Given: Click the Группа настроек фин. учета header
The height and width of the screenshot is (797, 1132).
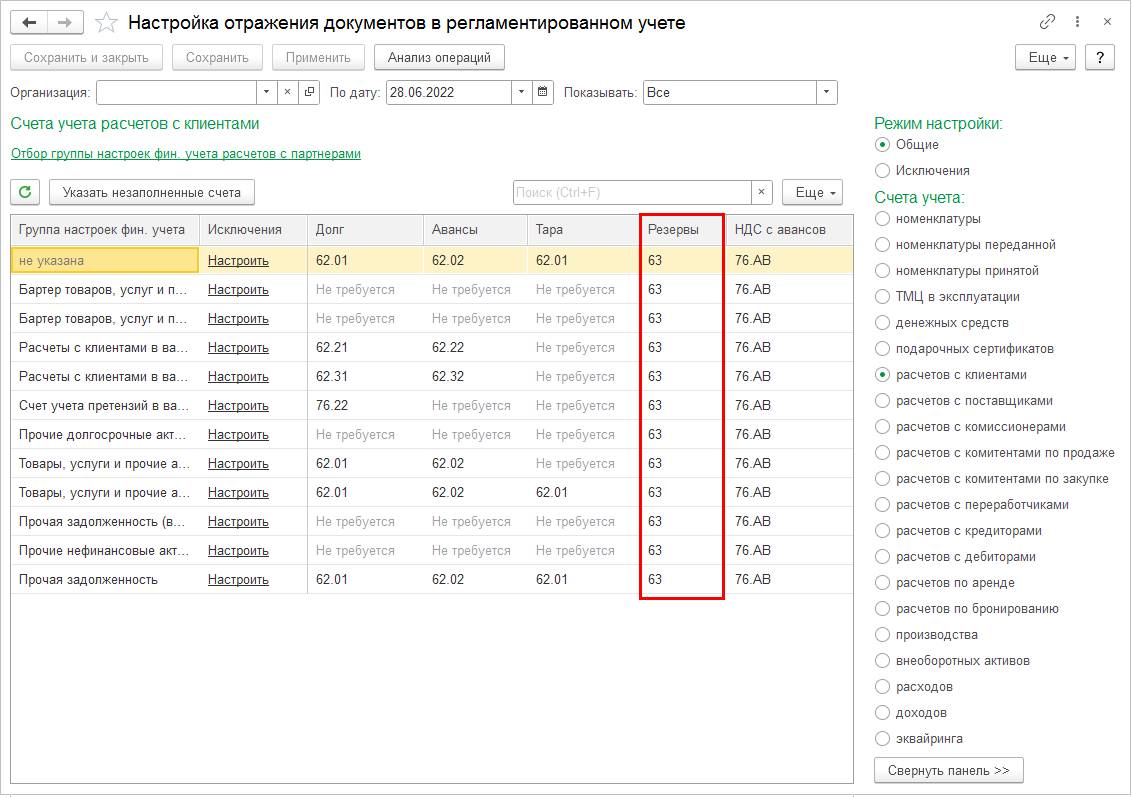Looking at the screenshot, I should (x=102, y=230).
